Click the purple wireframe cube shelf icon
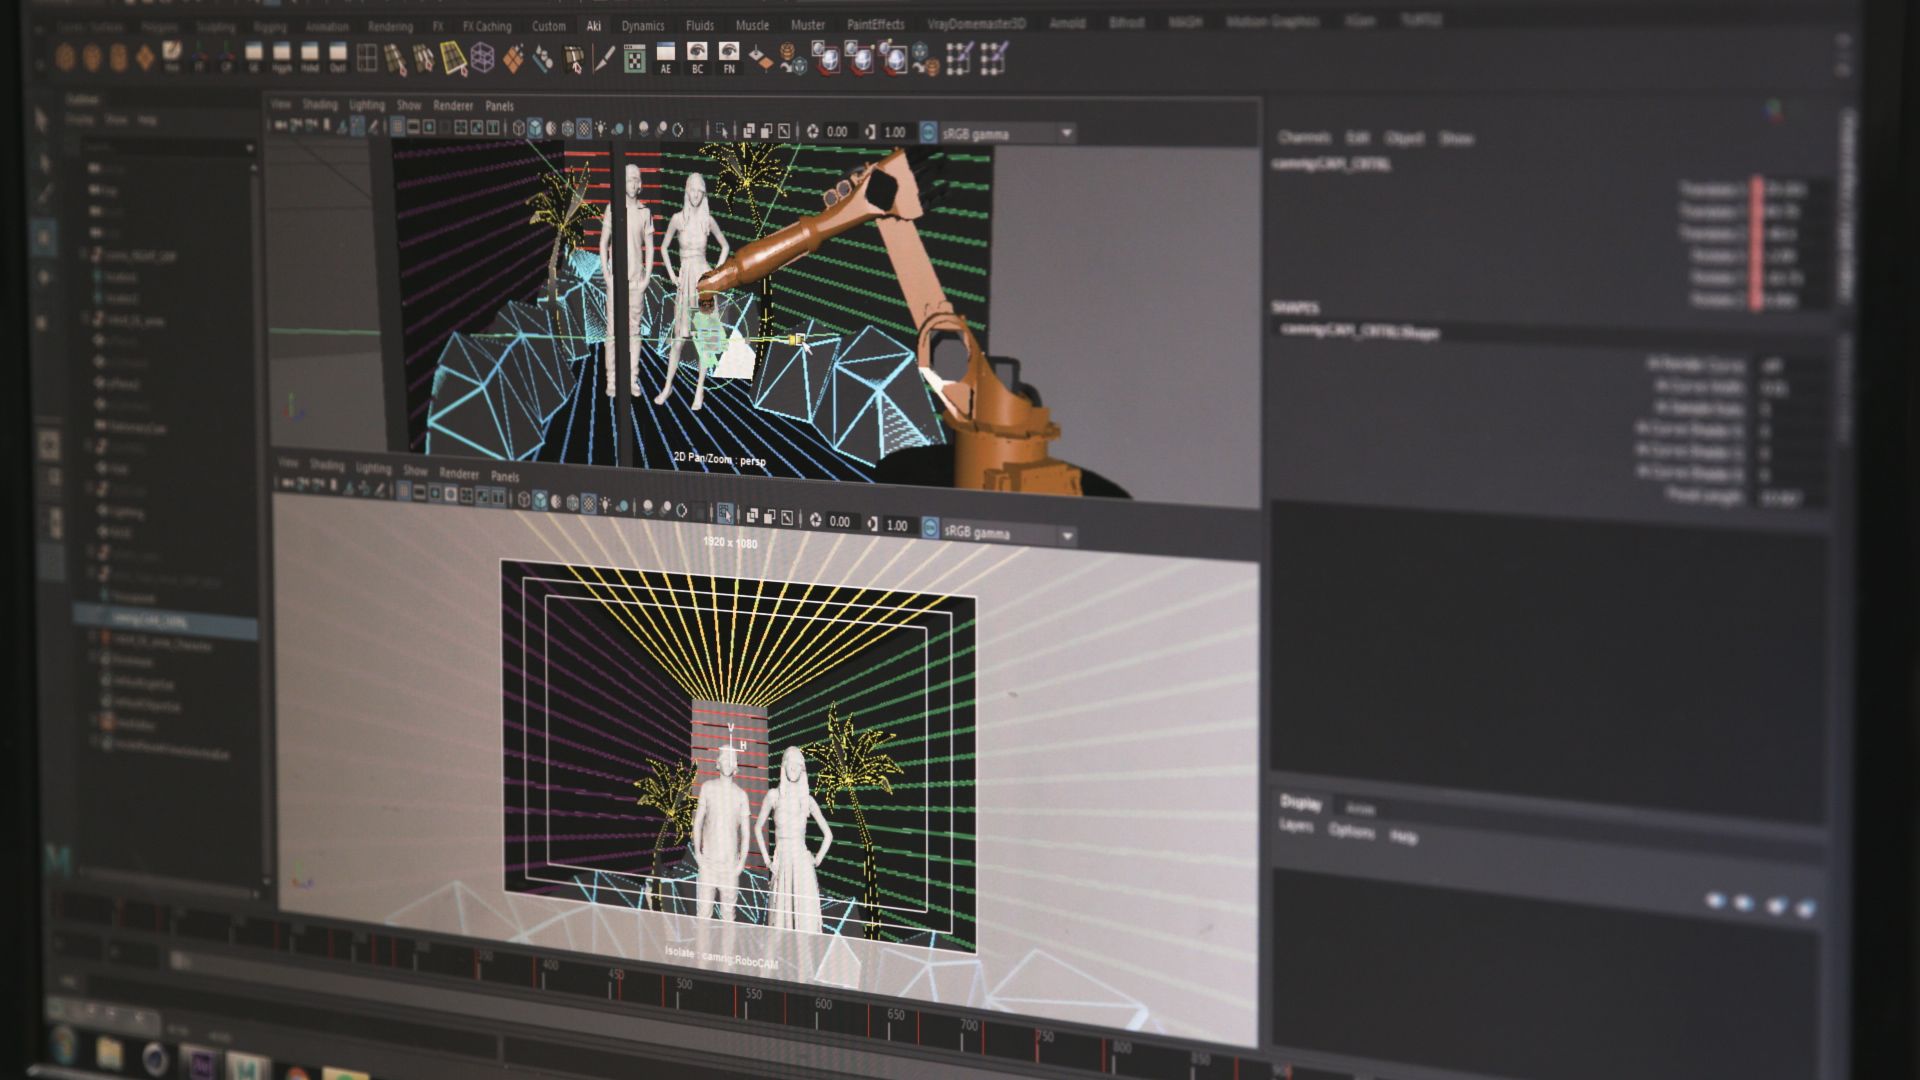Viewport: 1920px width, 1080px height. [x=483, y=58]
